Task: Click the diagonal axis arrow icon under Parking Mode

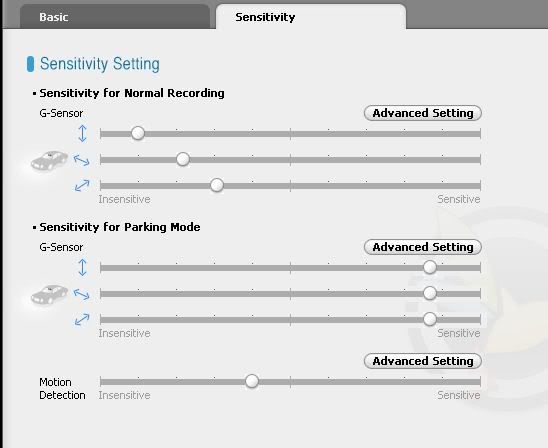Action: coord(82,319)
